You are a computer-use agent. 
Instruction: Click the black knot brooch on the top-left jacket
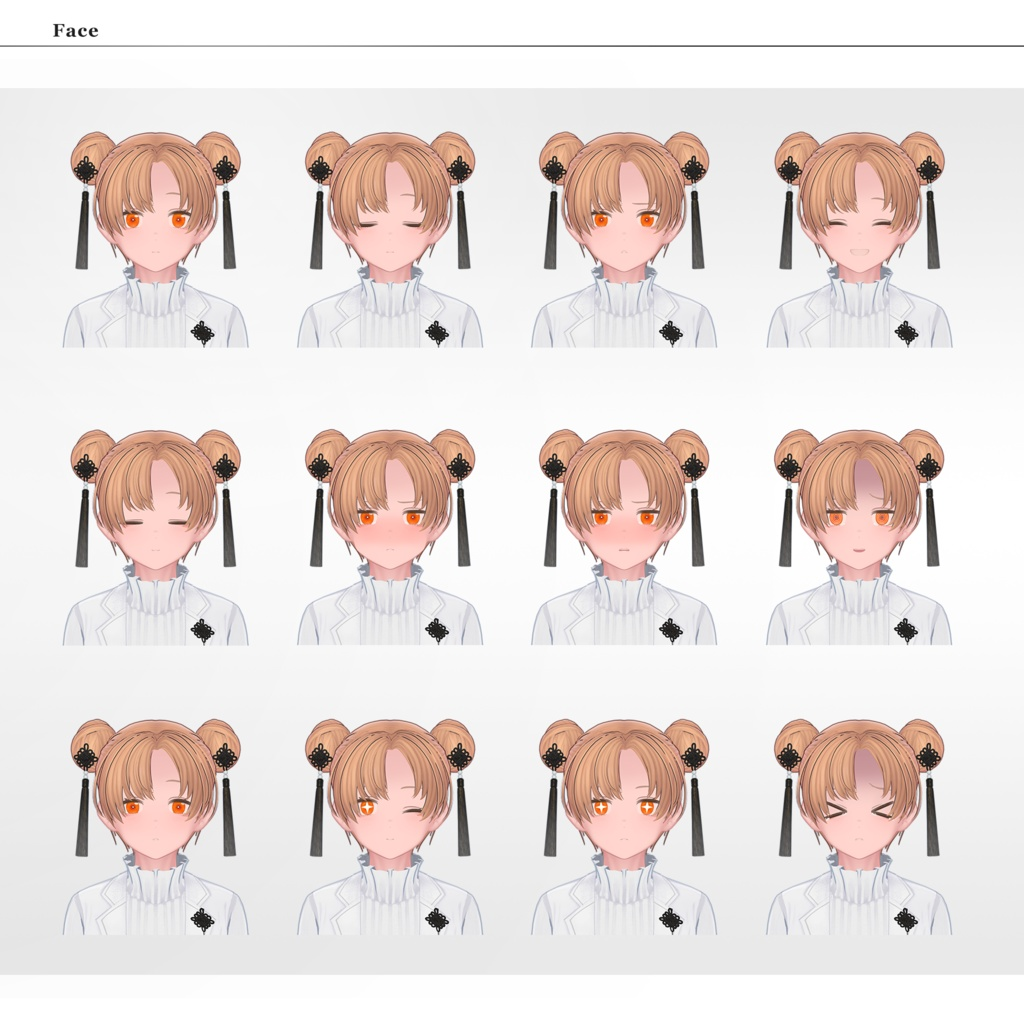[202, 334]
